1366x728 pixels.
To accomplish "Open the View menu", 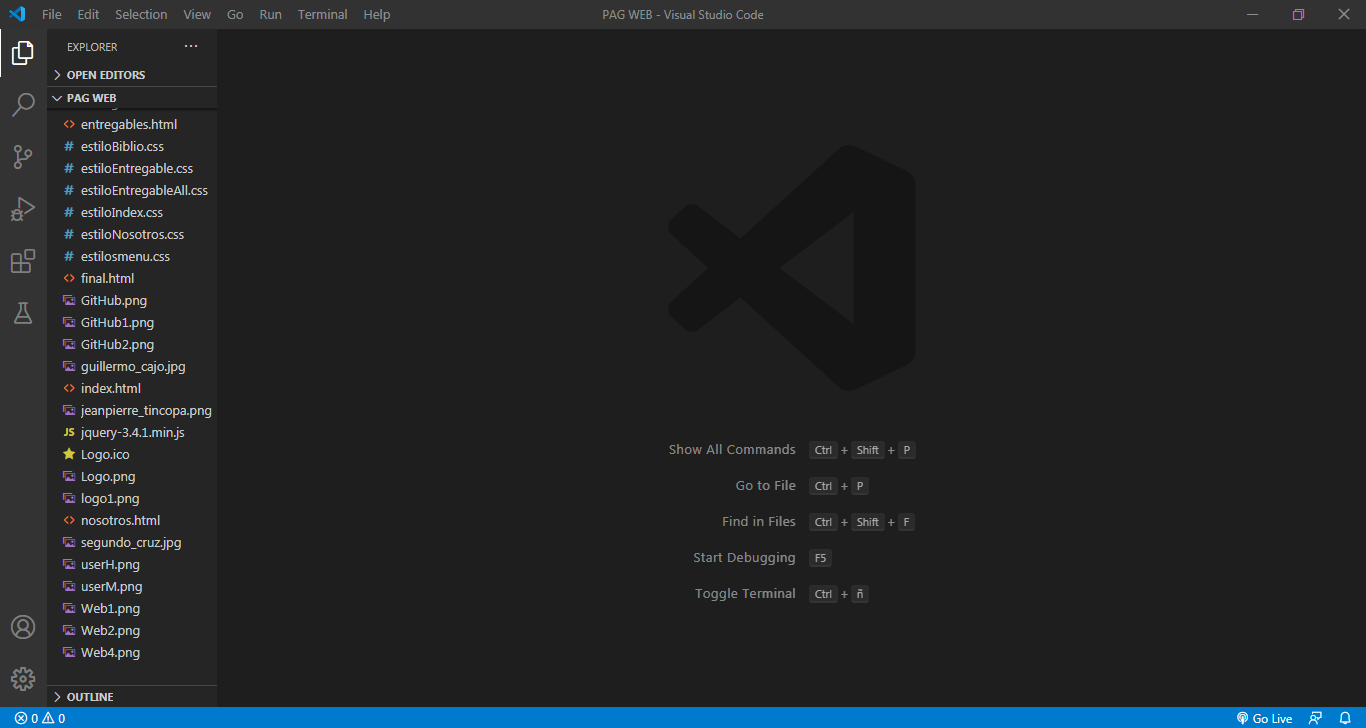I will [197, 14].
